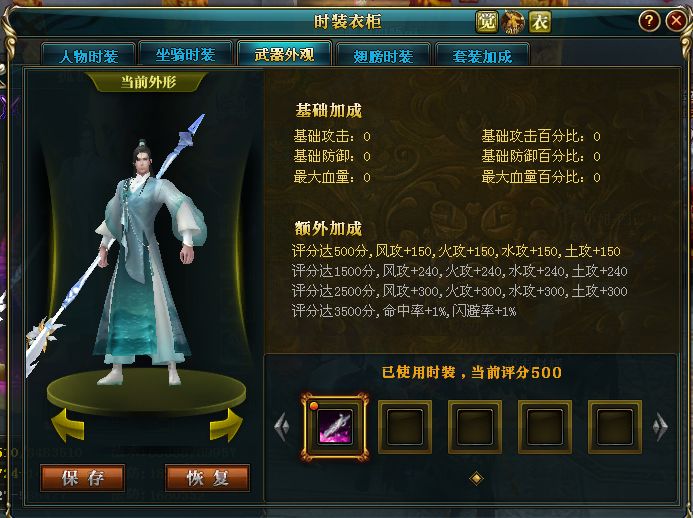Viewport: 693px width, 518px height.
Task: Rotate character left with yellow arrow
Action: tap(68, 425)
